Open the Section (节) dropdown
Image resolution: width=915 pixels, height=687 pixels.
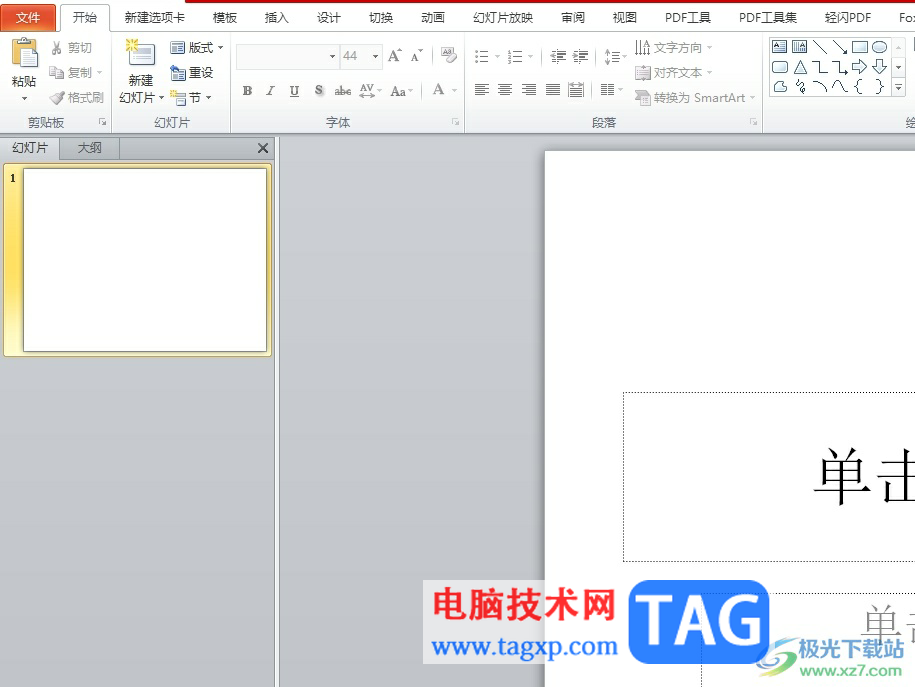(x=191, y=97)
